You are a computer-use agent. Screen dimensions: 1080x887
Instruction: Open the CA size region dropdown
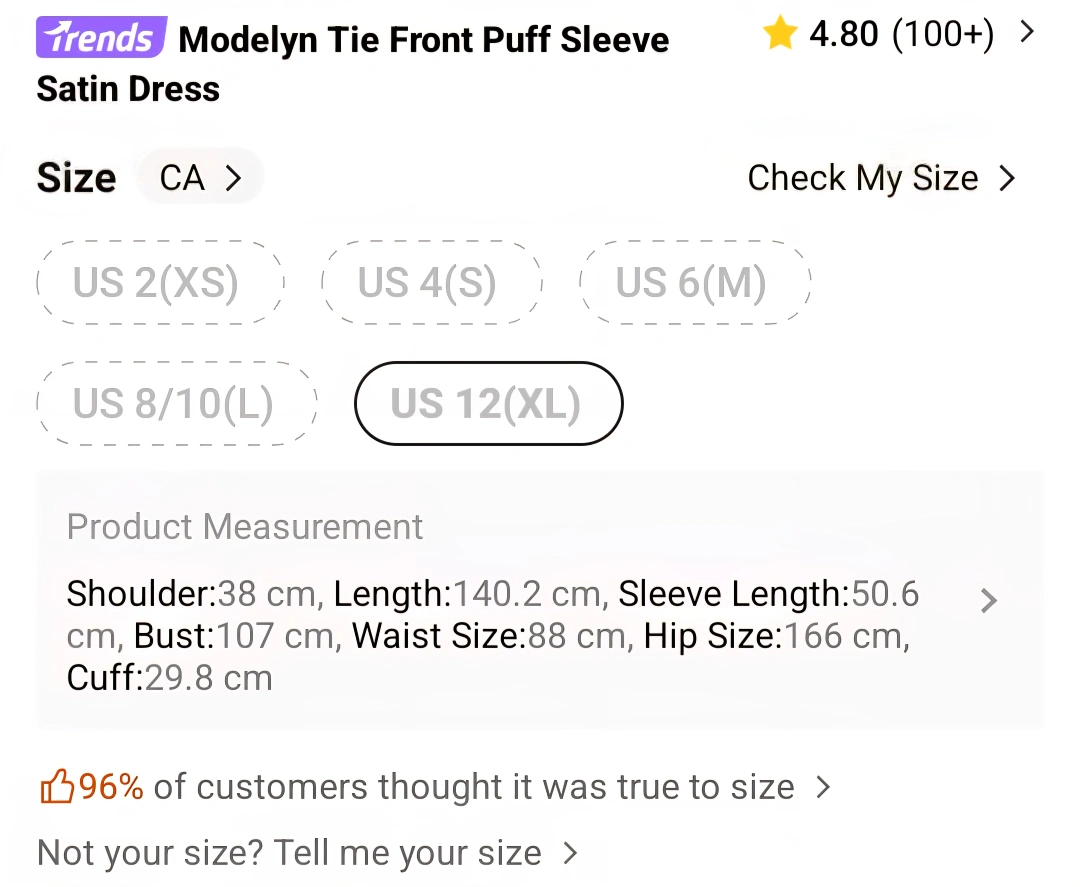pyautogui.click(x=201, y=179)
